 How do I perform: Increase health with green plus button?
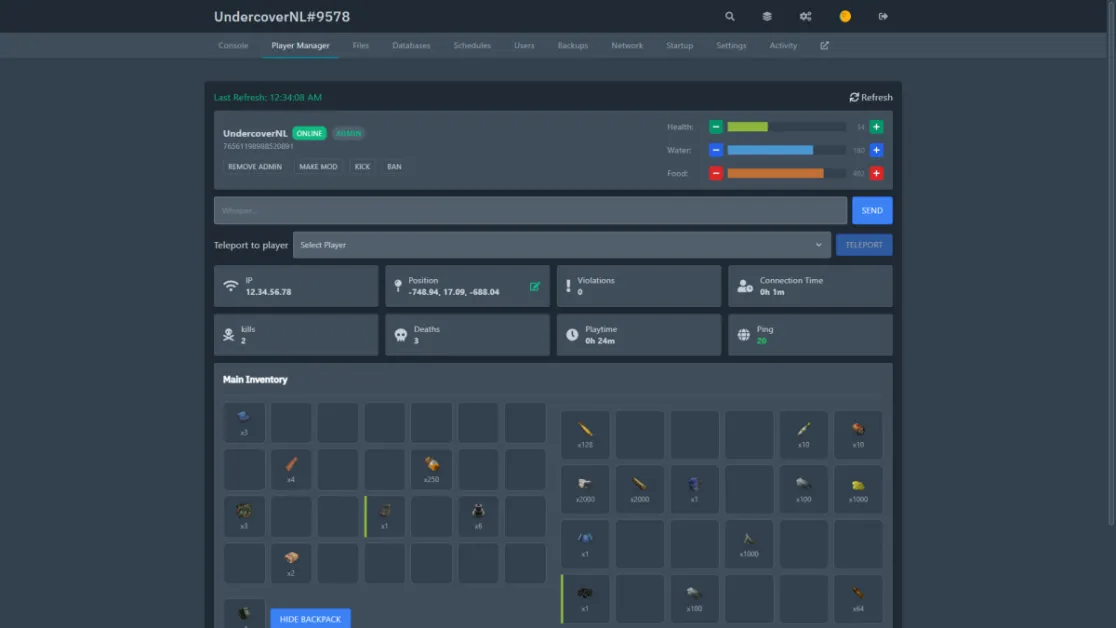[876, 127]
